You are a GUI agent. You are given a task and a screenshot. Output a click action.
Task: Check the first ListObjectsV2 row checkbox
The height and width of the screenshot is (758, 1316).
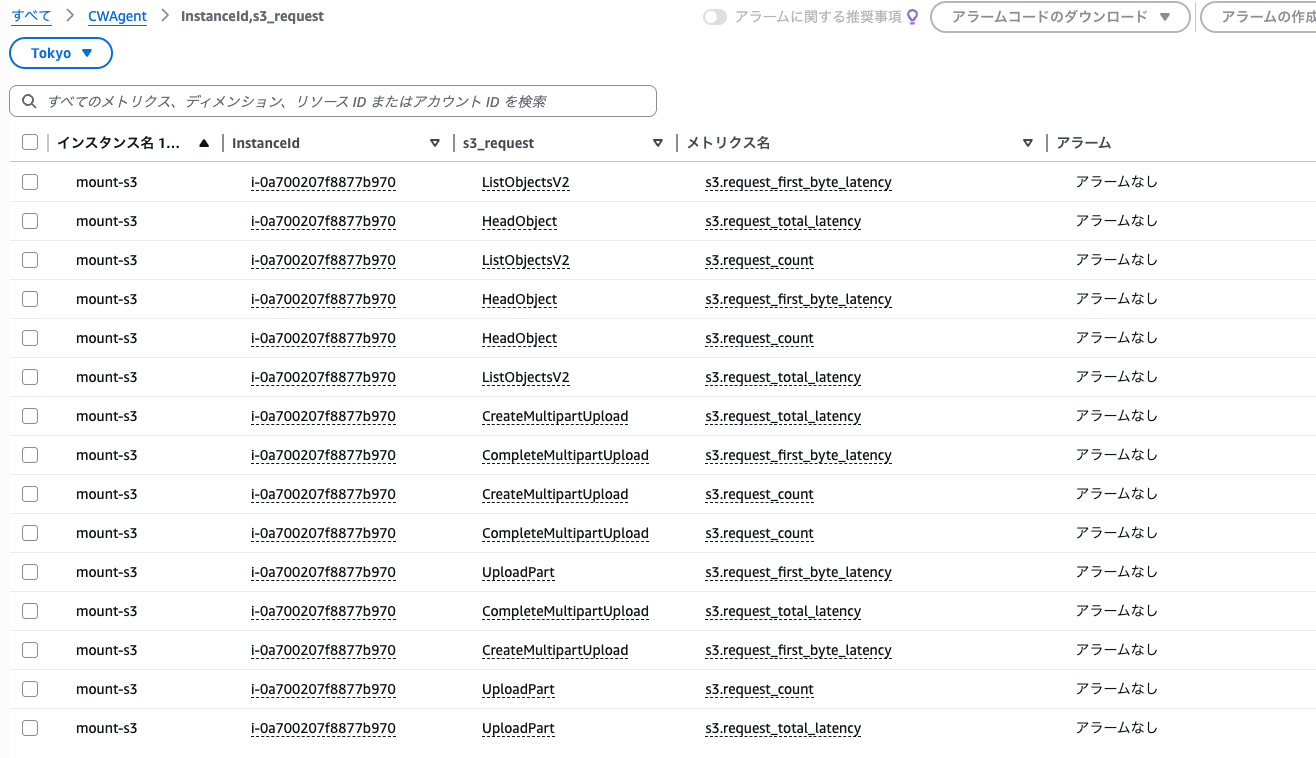(x=29, y=181)
